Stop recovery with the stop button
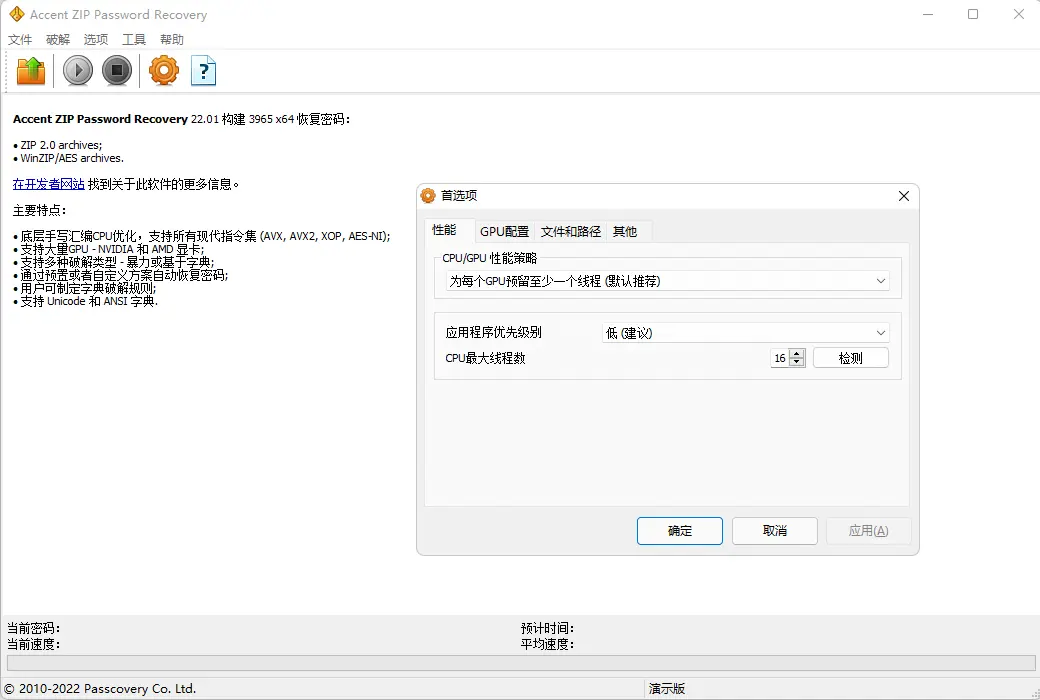This screenshot has height=700, width=1040. pyautogui.click(x=117, y=70)
